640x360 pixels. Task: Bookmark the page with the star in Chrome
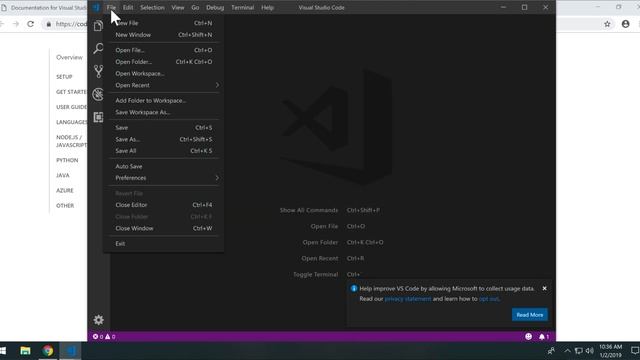tap(607, 24)
